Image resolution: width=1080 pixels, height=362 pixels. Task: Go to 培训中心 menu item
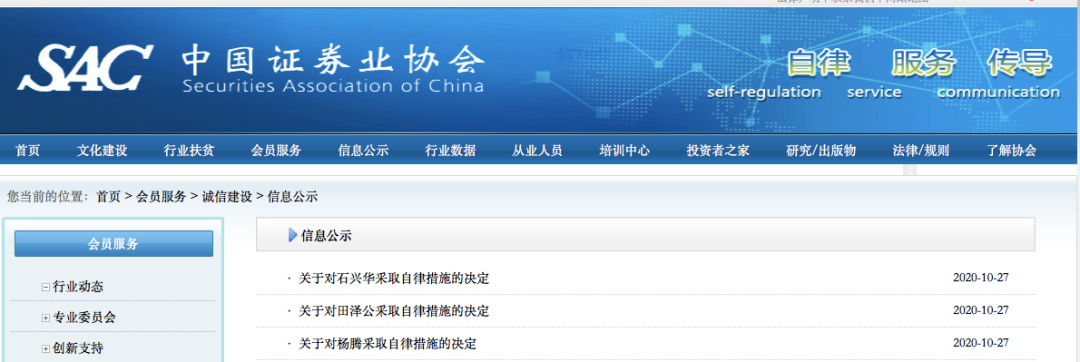tap(625, 151)
